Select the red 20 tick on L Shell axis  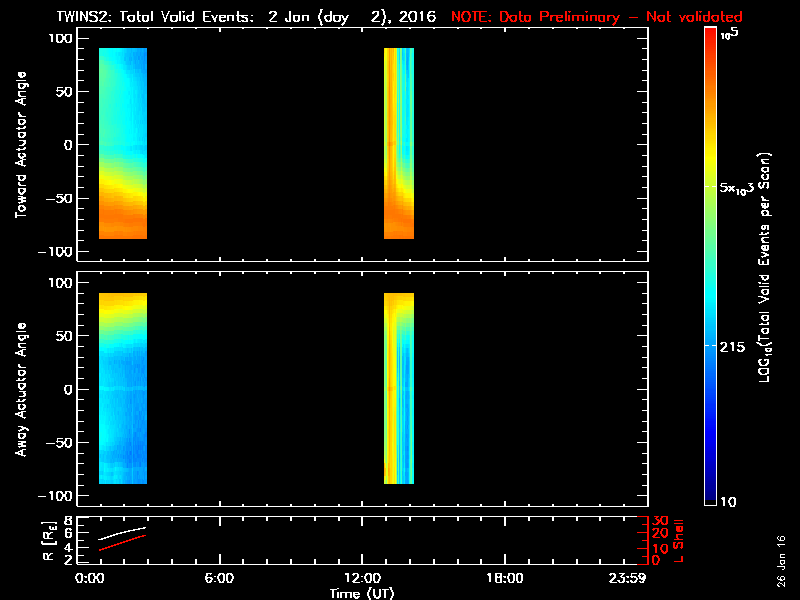click(660, 533)
